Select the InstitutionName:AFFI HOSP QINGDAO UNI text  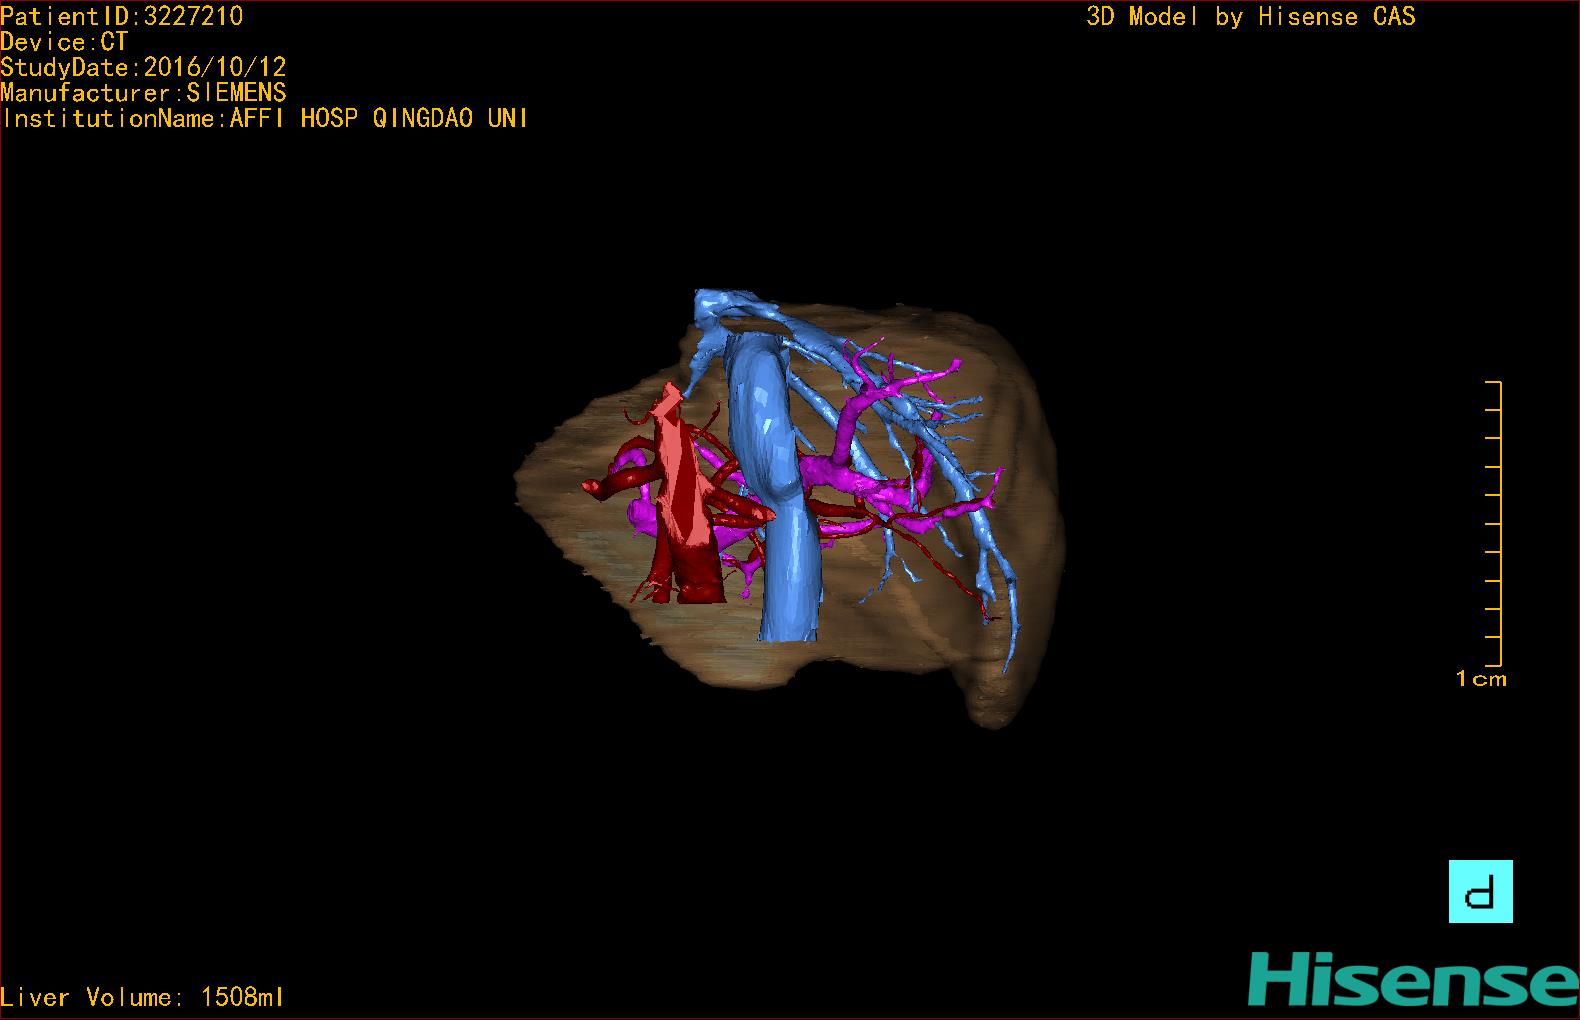point(264,118)
